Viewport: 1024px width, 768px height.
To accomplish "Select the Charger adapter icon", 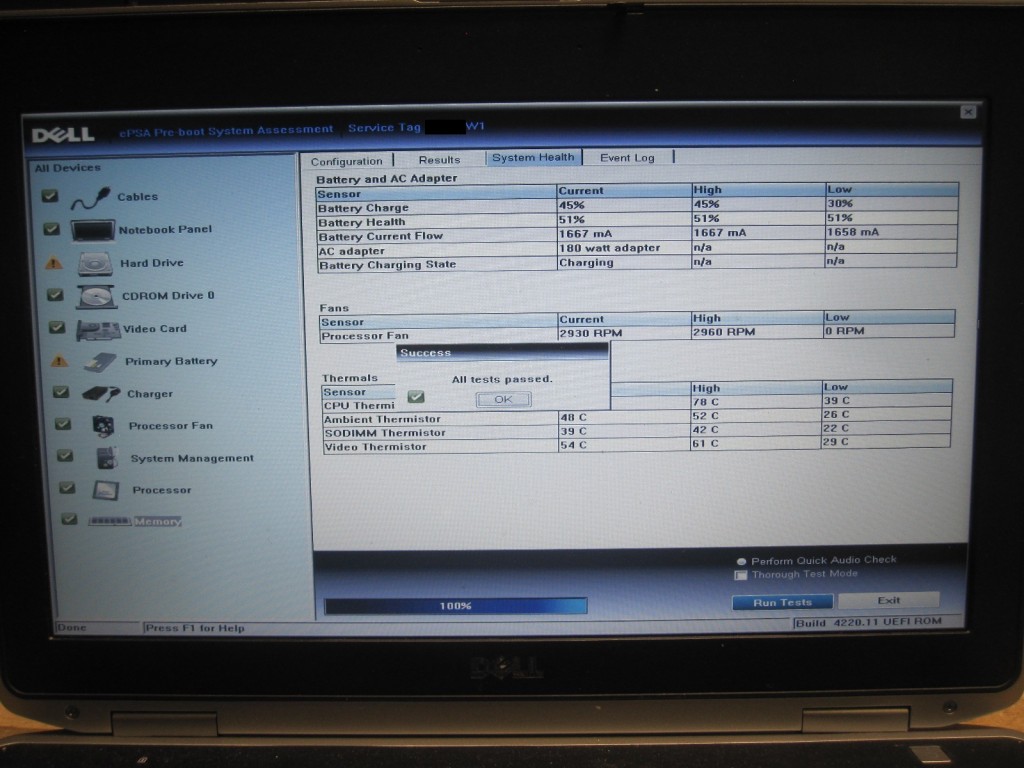I will click(x=101, y=394).
